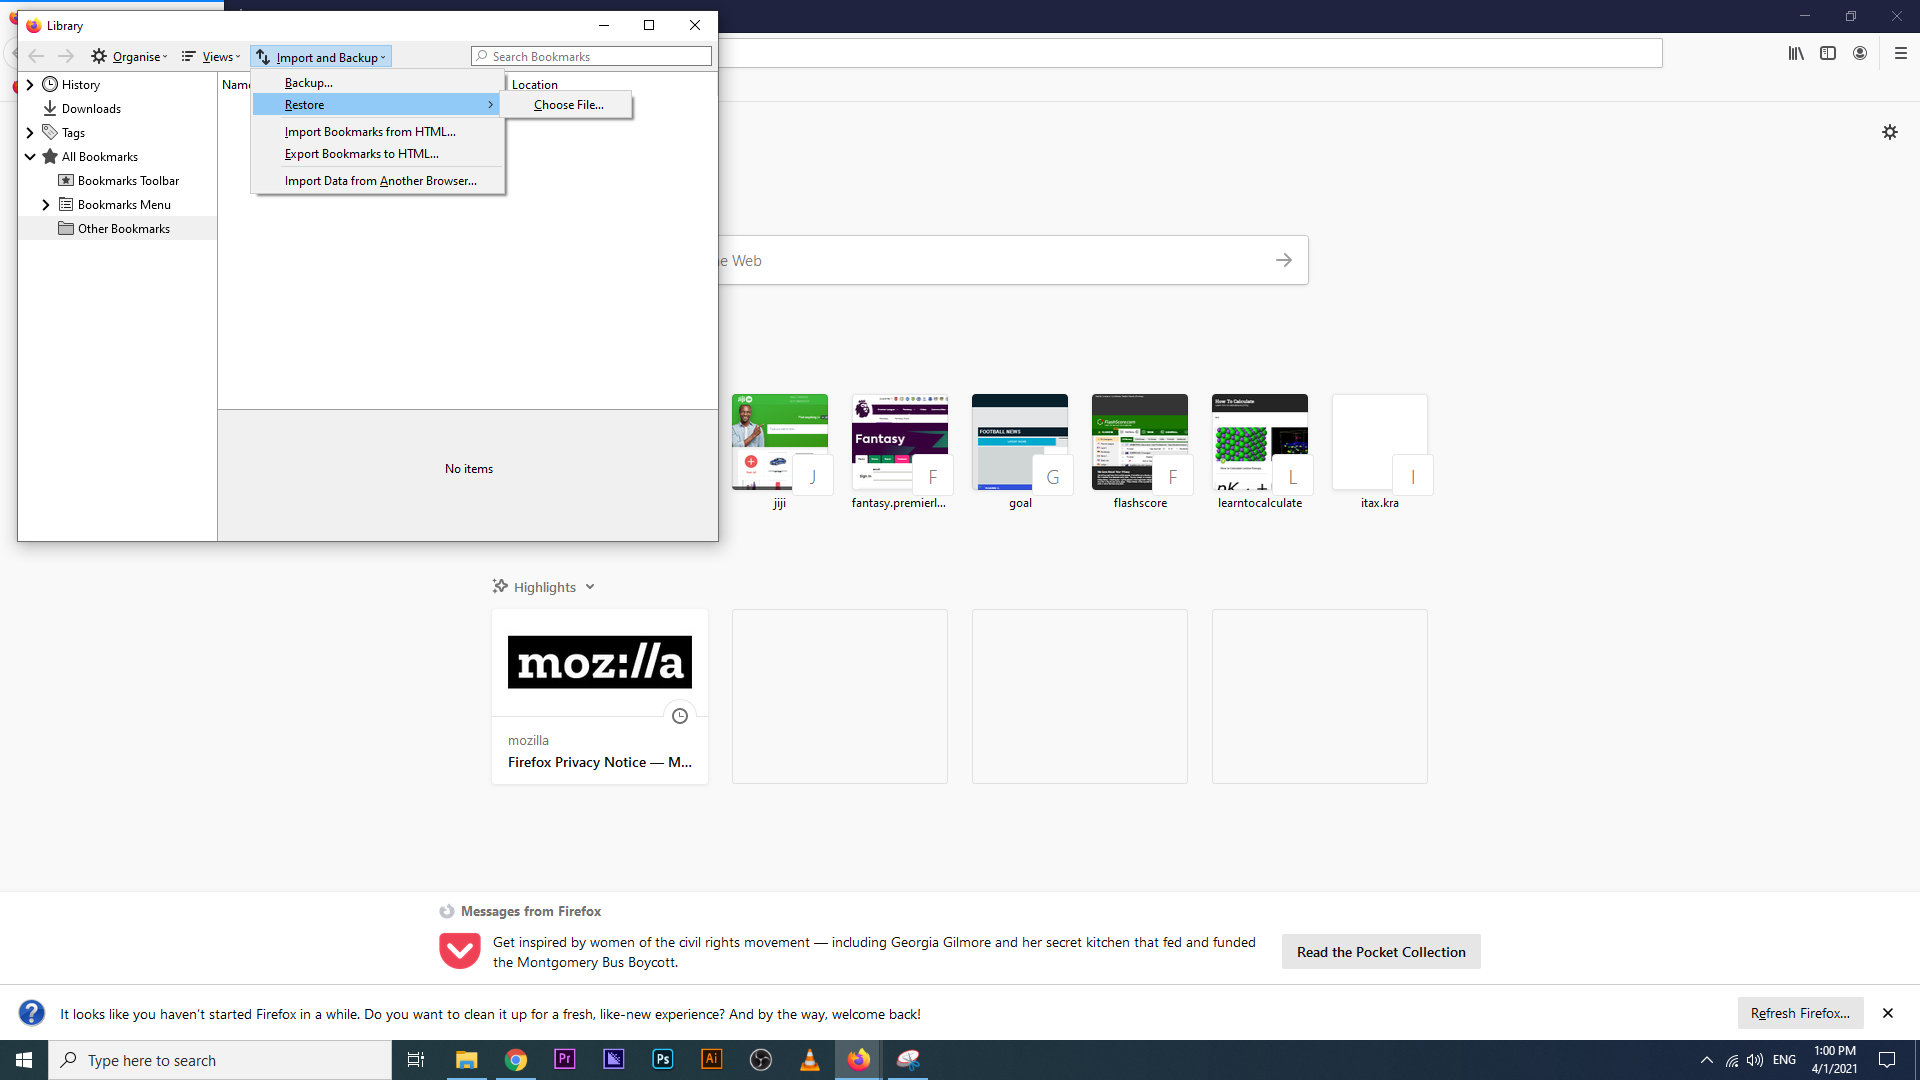Open Adobe Premiere from taskbar

click(565, 1060)
